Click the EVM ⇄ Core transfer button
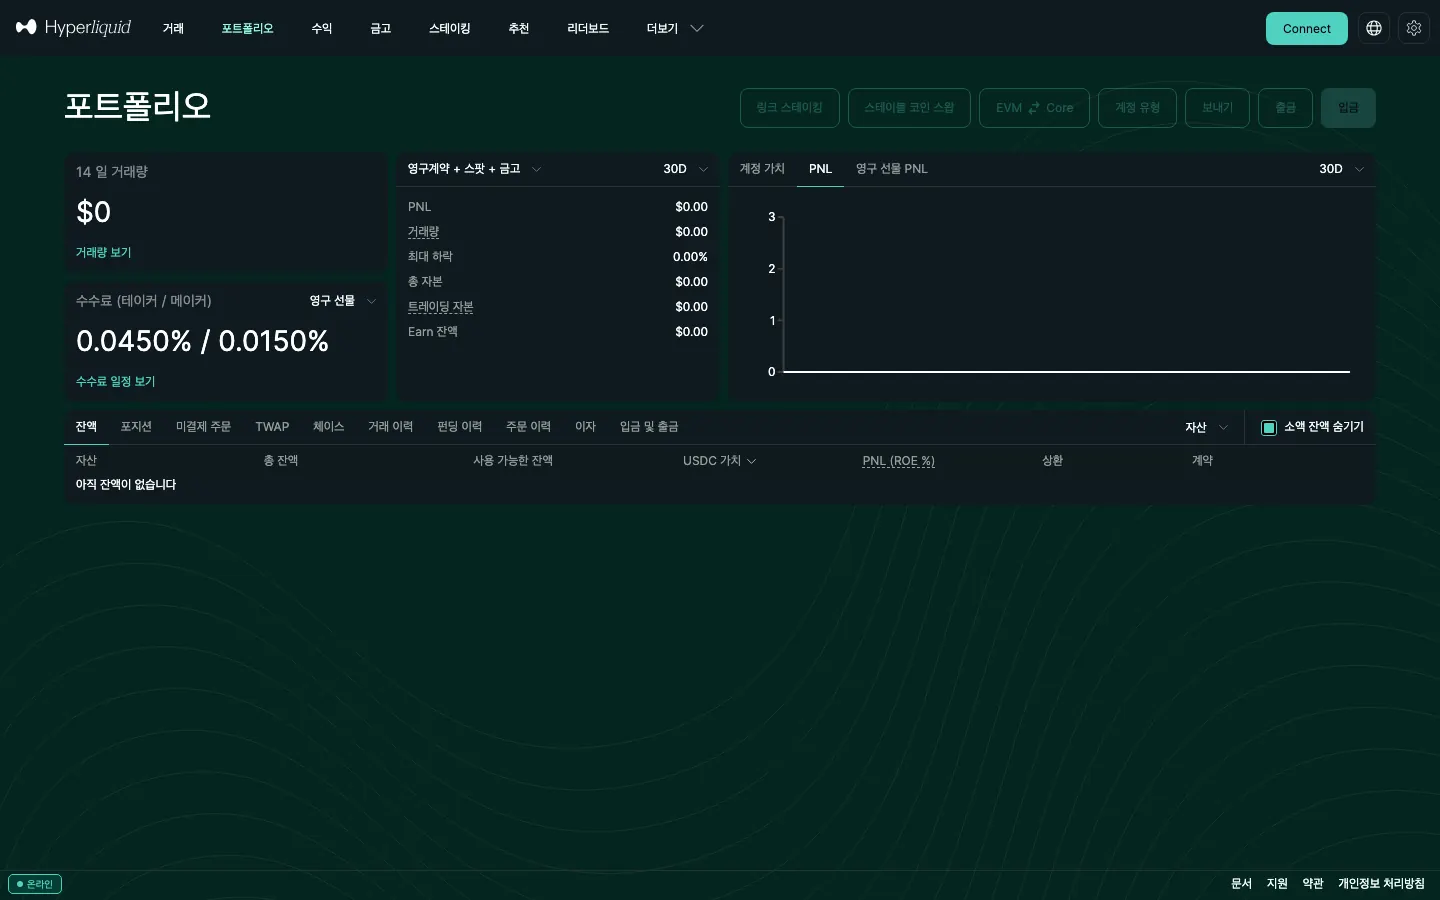 point(1034,108)
